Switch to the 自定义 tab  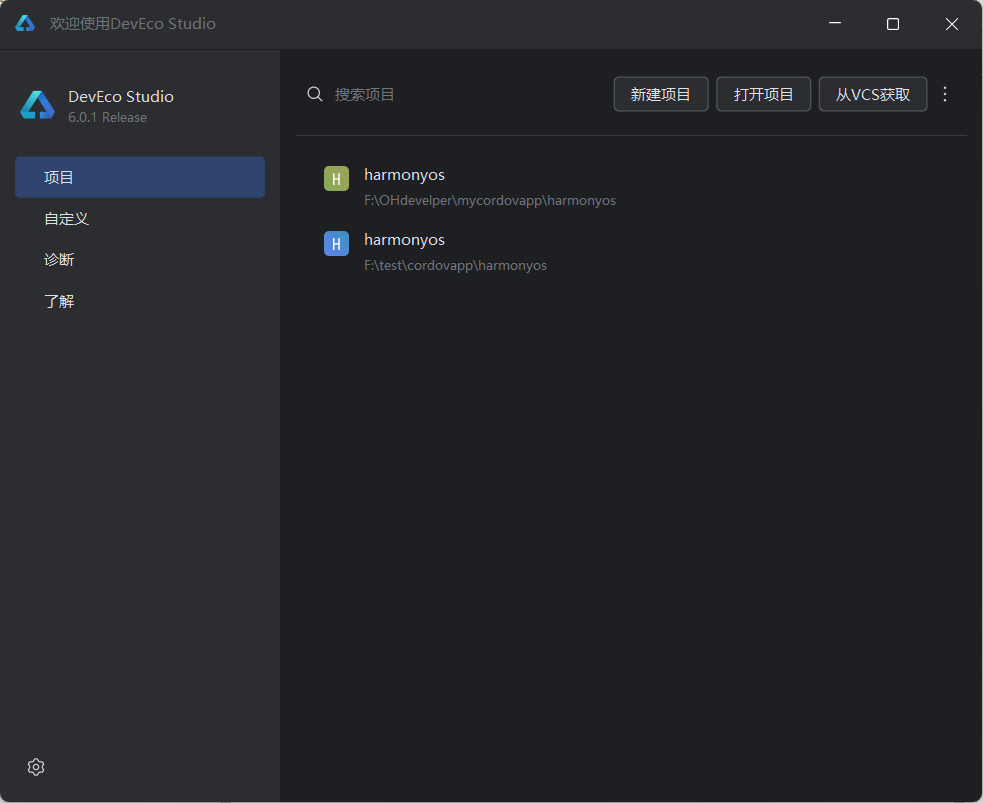[140, 219]
